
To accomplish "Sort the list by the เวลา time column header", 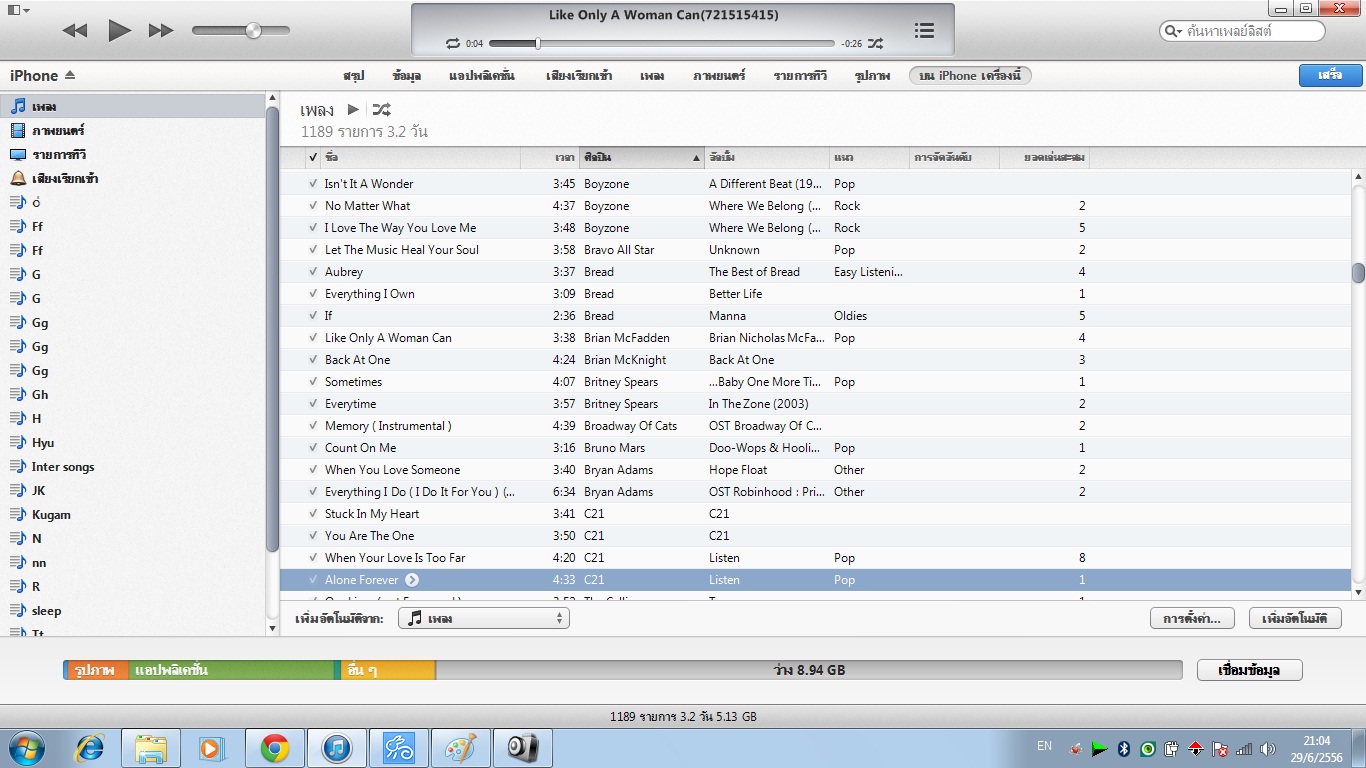I will pyautogui.click(x=550, y=158).
